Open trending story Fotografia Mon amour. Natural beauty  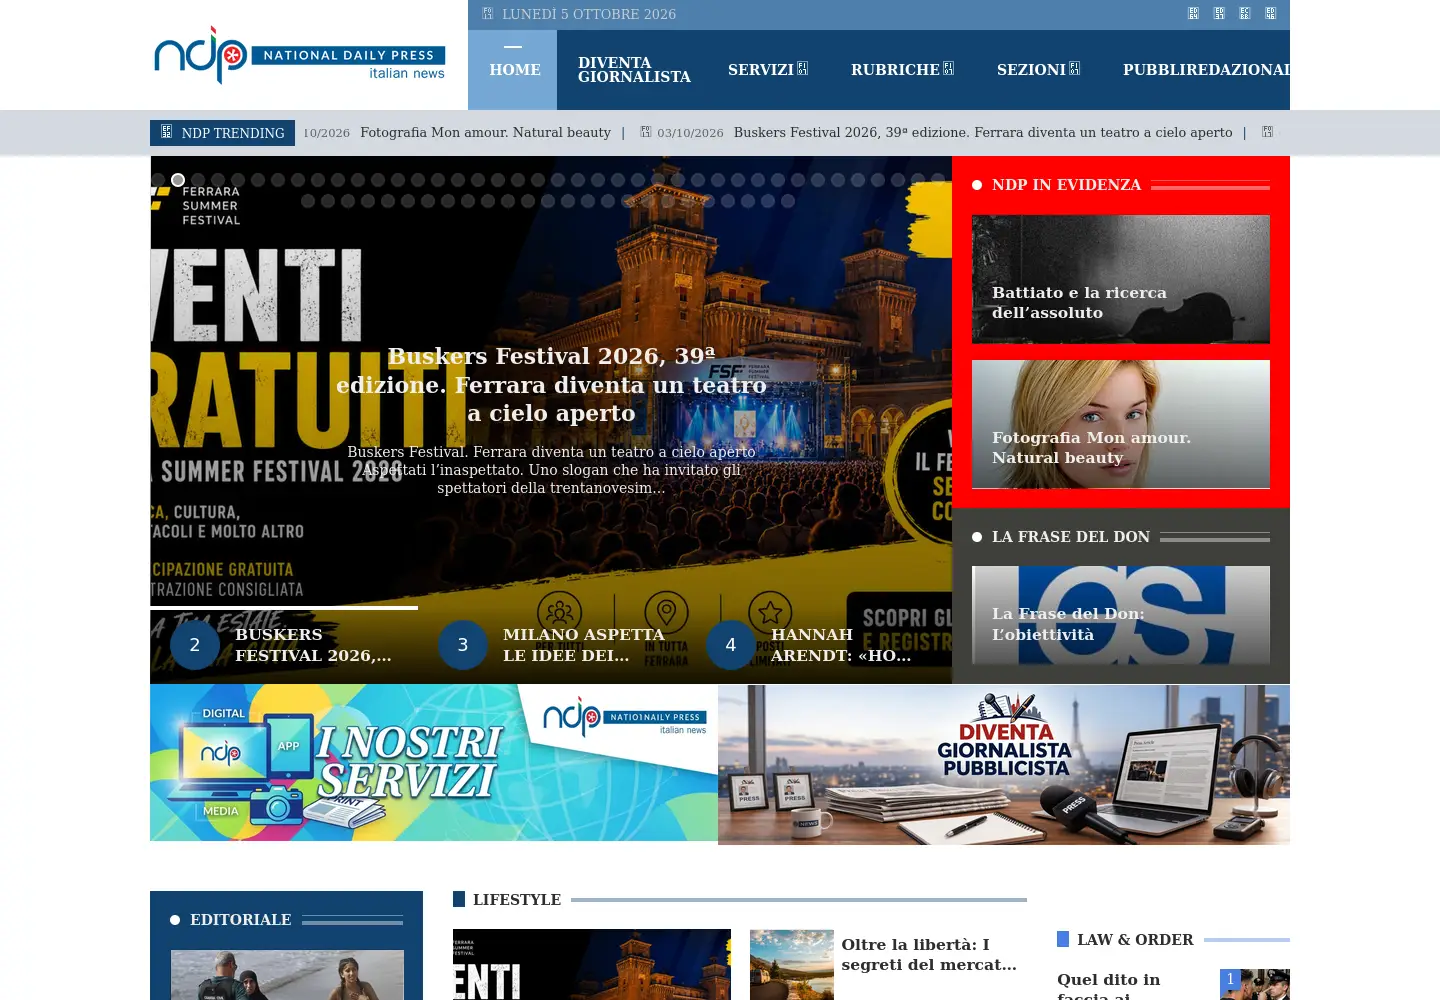pyautogui.click(x=485, y=132)
